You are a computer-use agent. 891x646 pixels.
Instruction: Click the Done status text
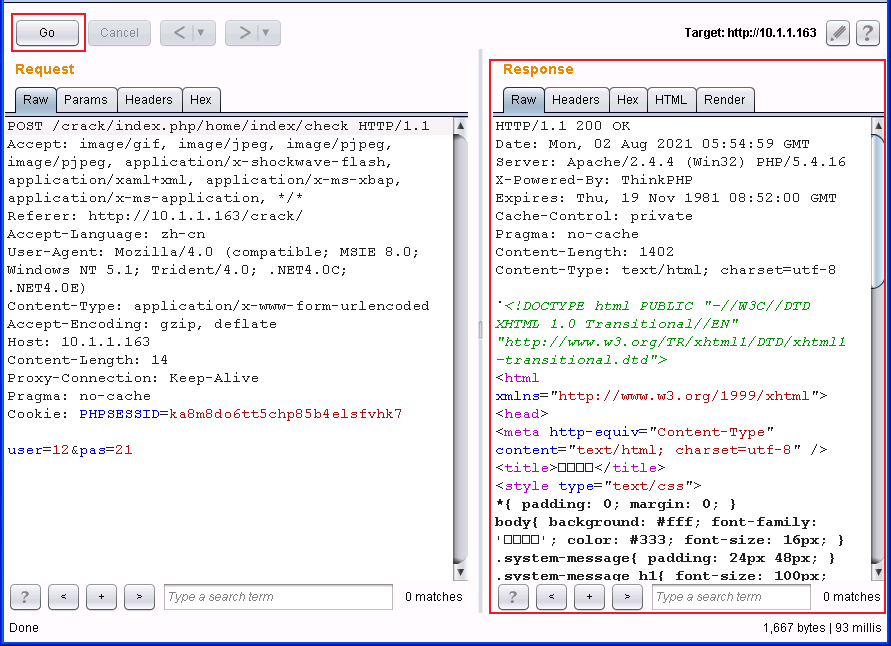click(24, 628)
